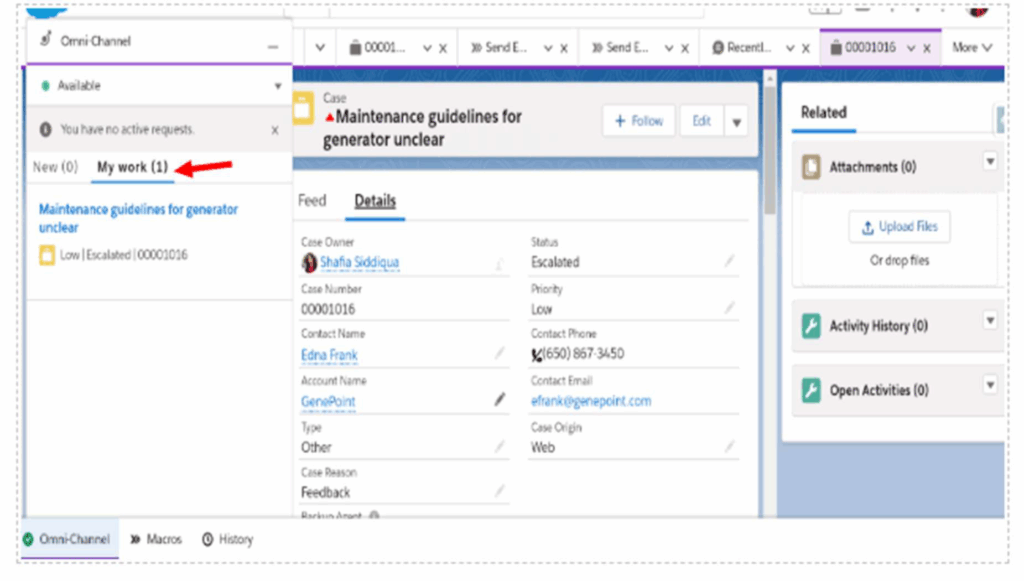The image size is (1024, 581).
Task: Click the efrank@genepoint.com email link
Action: (590, 401)
